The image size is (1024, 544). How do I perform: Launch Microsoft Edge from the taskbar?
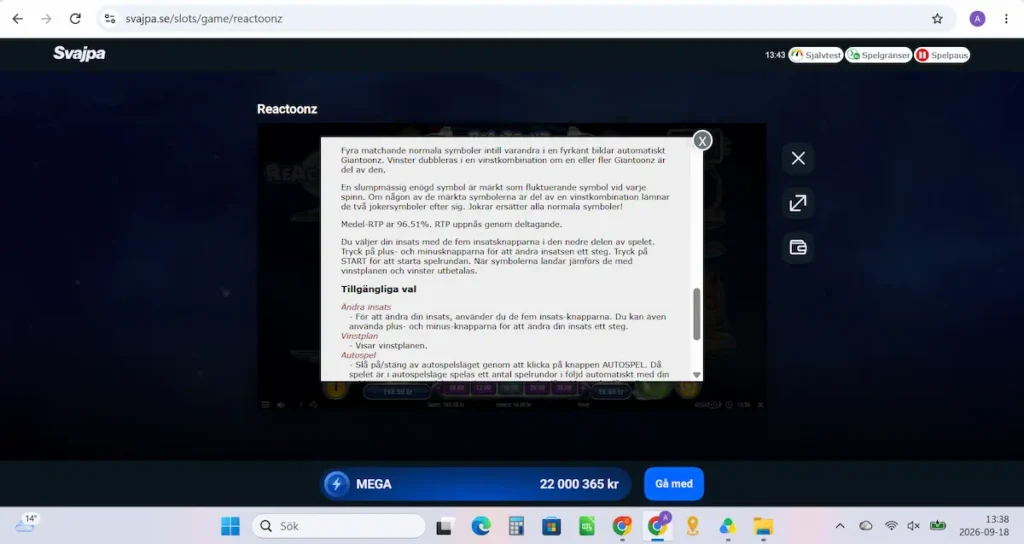[x=481, y=526]
